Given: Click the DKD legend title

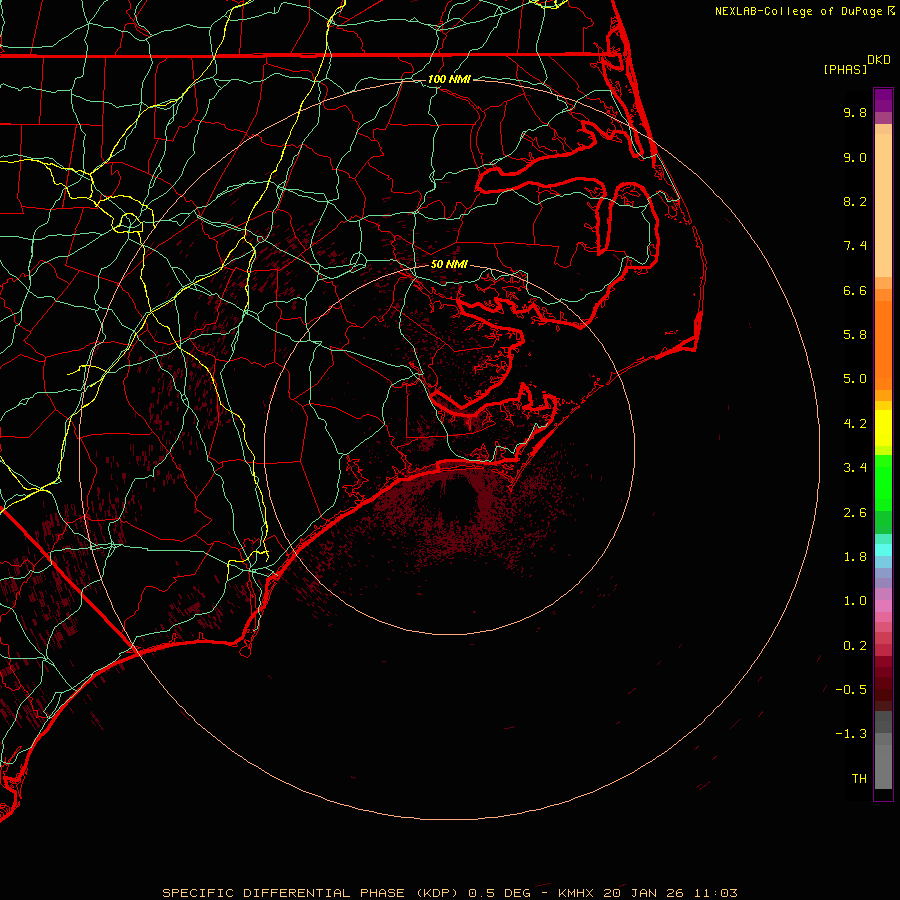Looking at the screenshot, I should 879,60.
